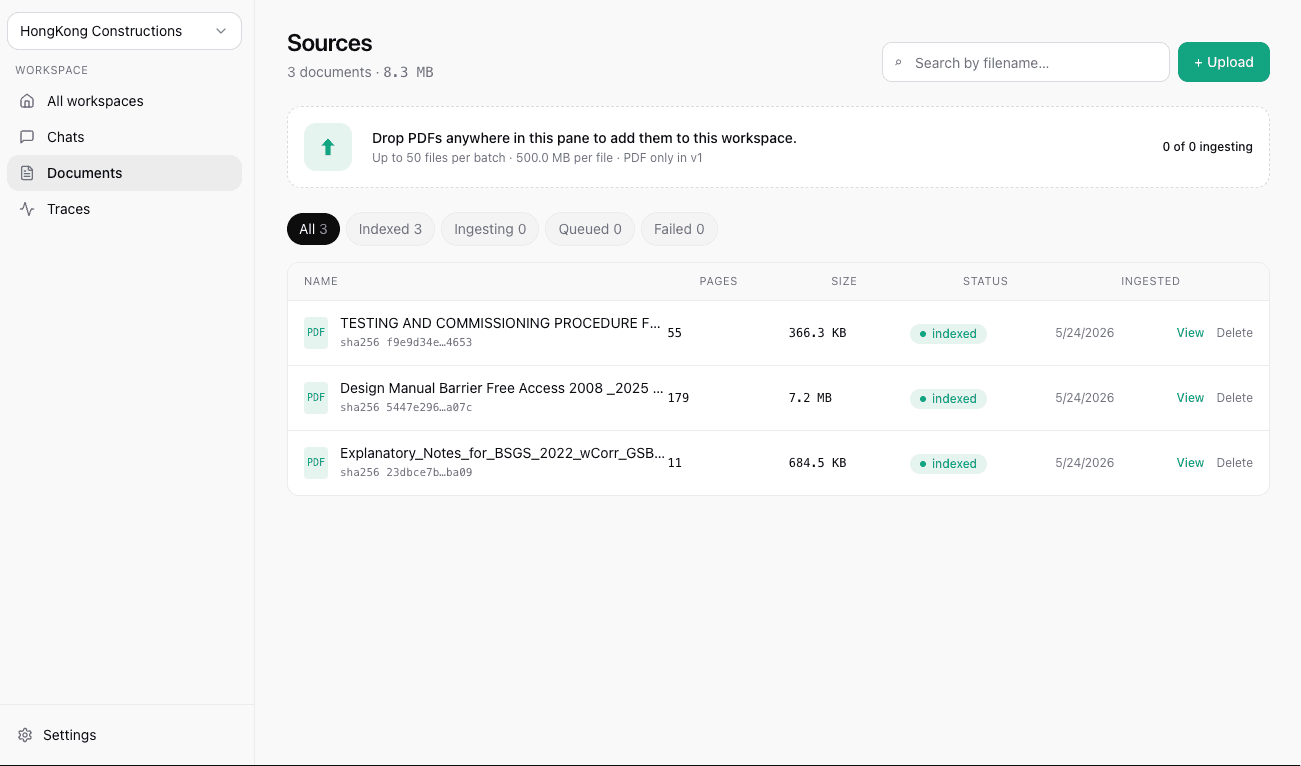Filter documents by Queued 0

tap(590, 229)
